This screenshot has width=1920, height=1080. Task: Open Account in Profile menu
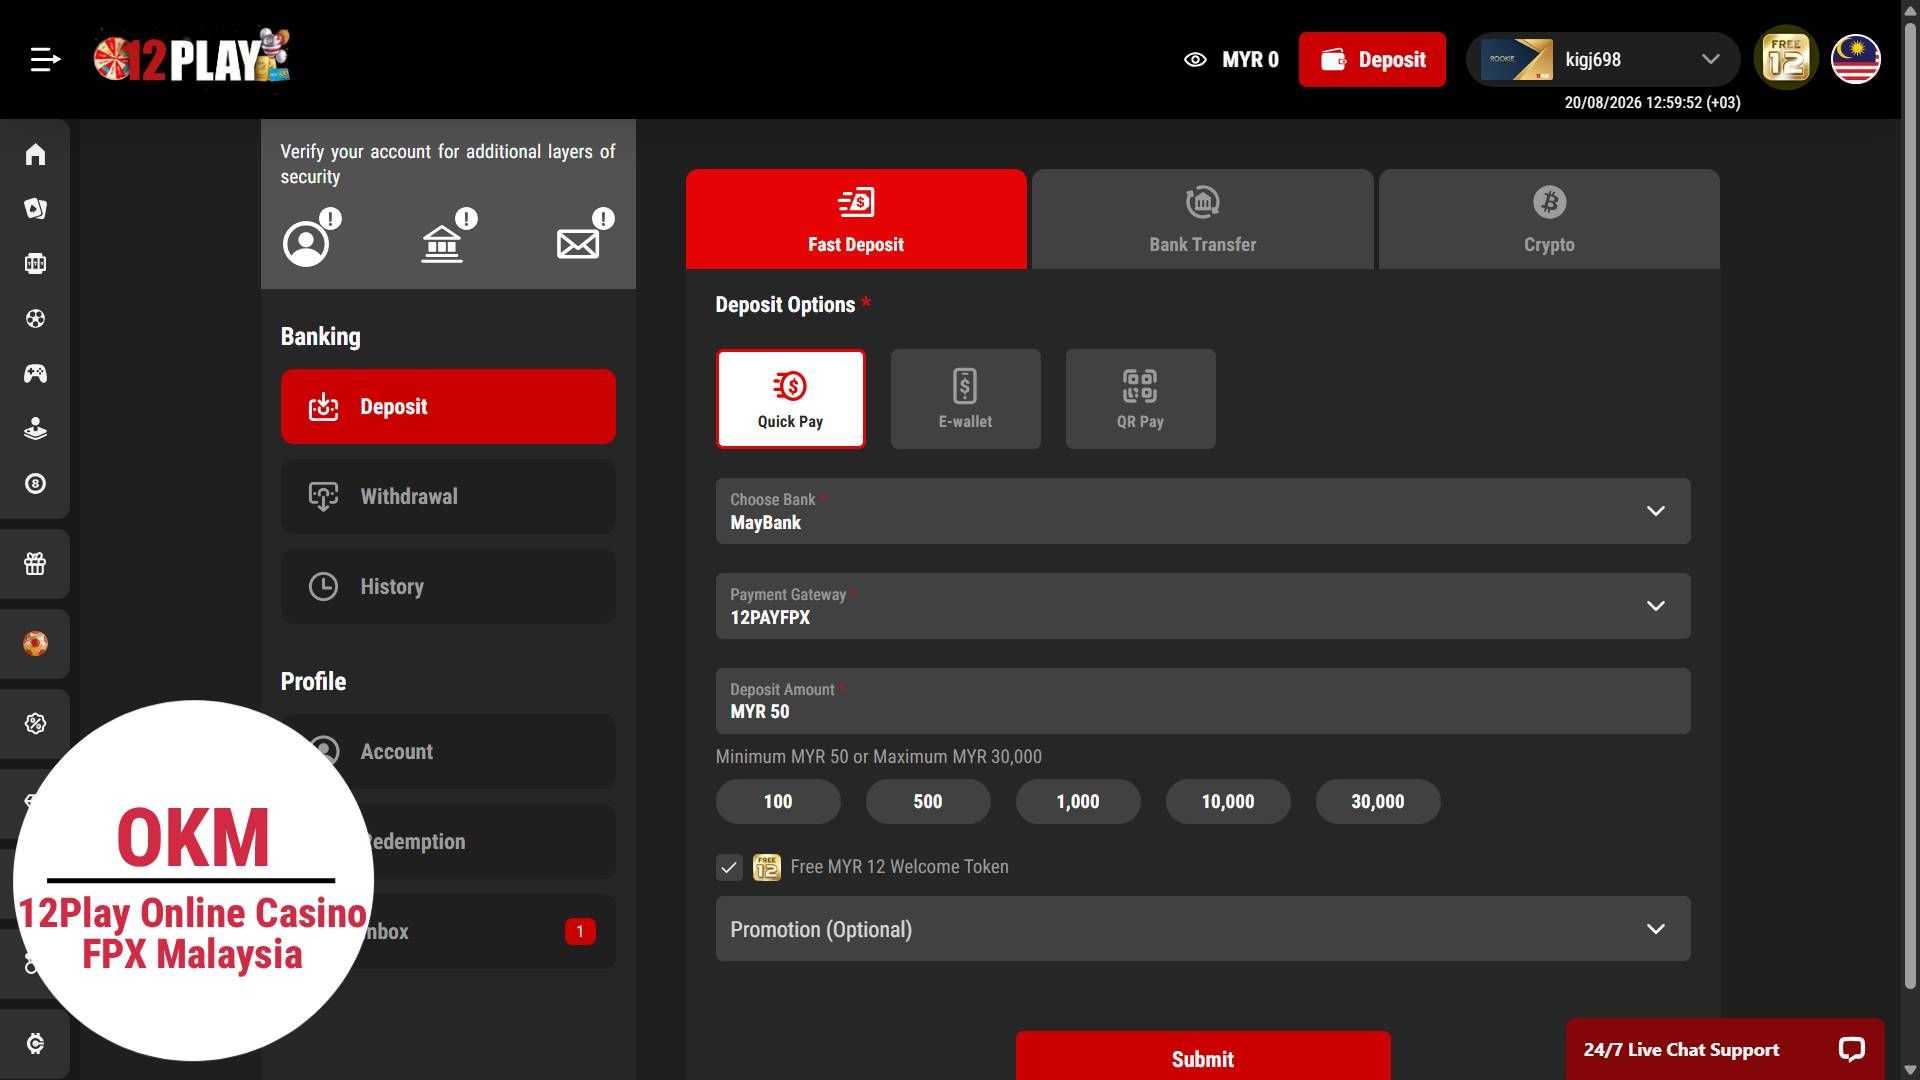[x=448, y=751]
